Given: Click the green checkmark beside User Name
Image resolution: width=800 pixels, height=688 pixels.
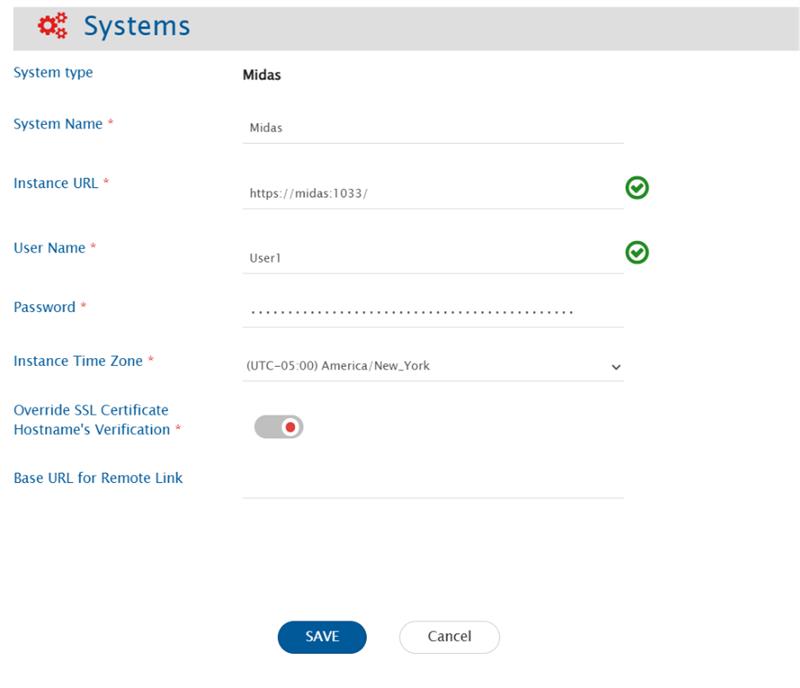Looking at the screenshot, I should (x=637, y=254).
